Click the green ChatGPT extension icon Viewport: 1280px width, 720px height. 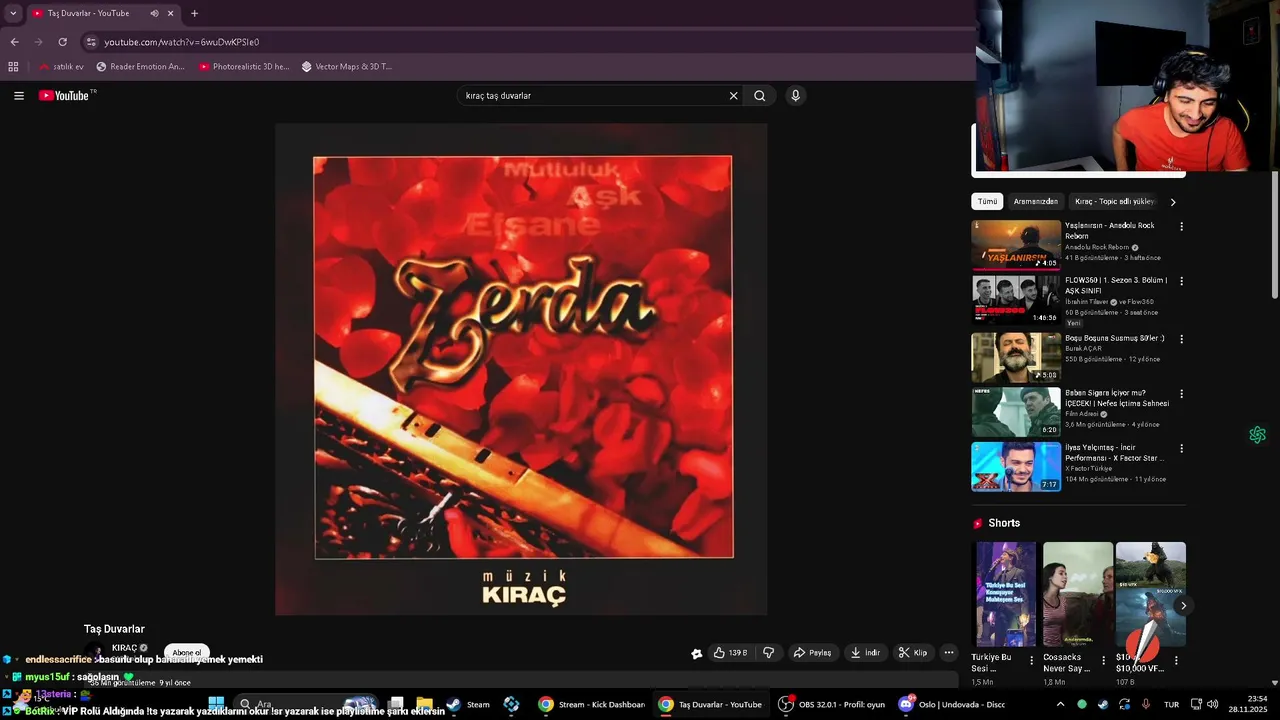[1257, 435]
